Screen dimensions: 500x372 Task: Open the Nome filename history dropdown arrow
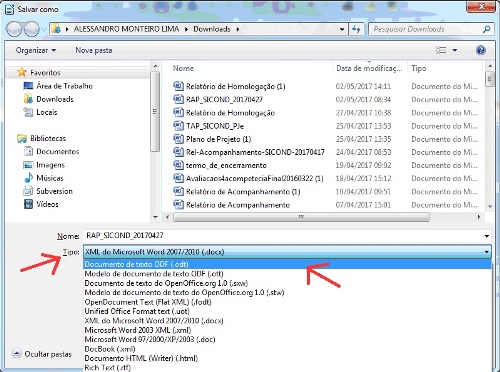(x=486, y=236)
